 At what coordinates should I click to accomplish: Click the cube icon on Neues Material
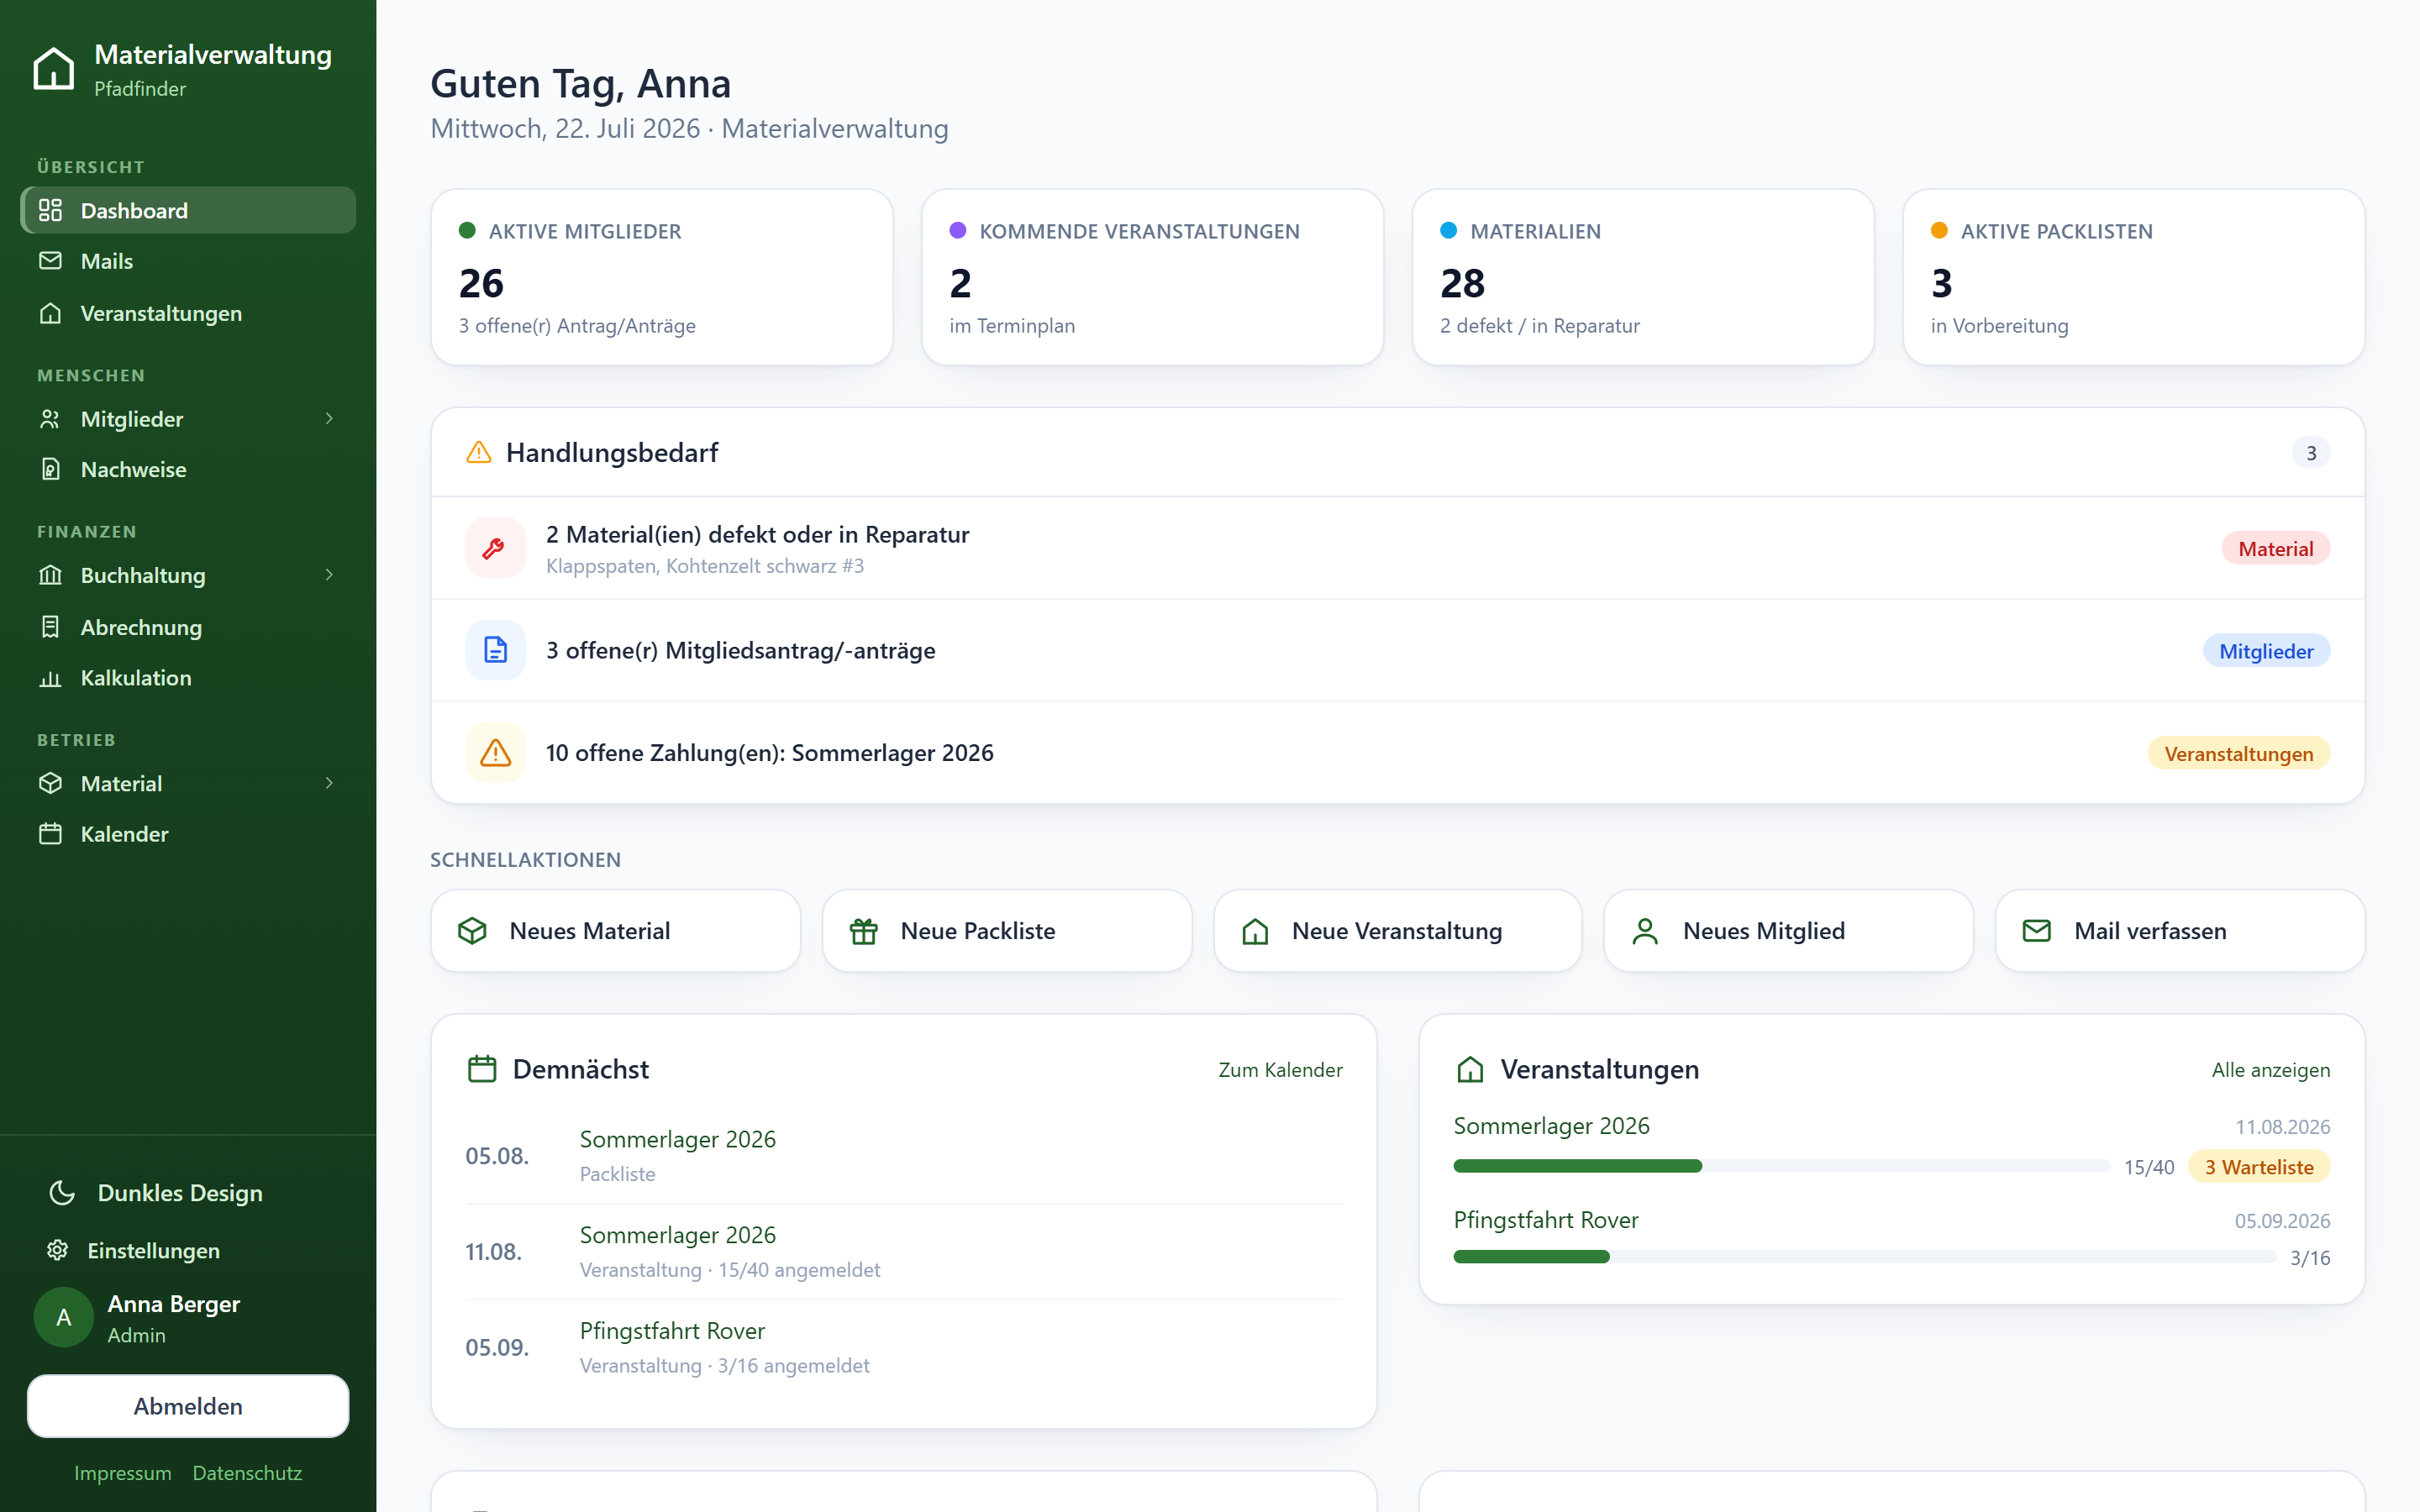pyautogui.click(x=472, y=931)
